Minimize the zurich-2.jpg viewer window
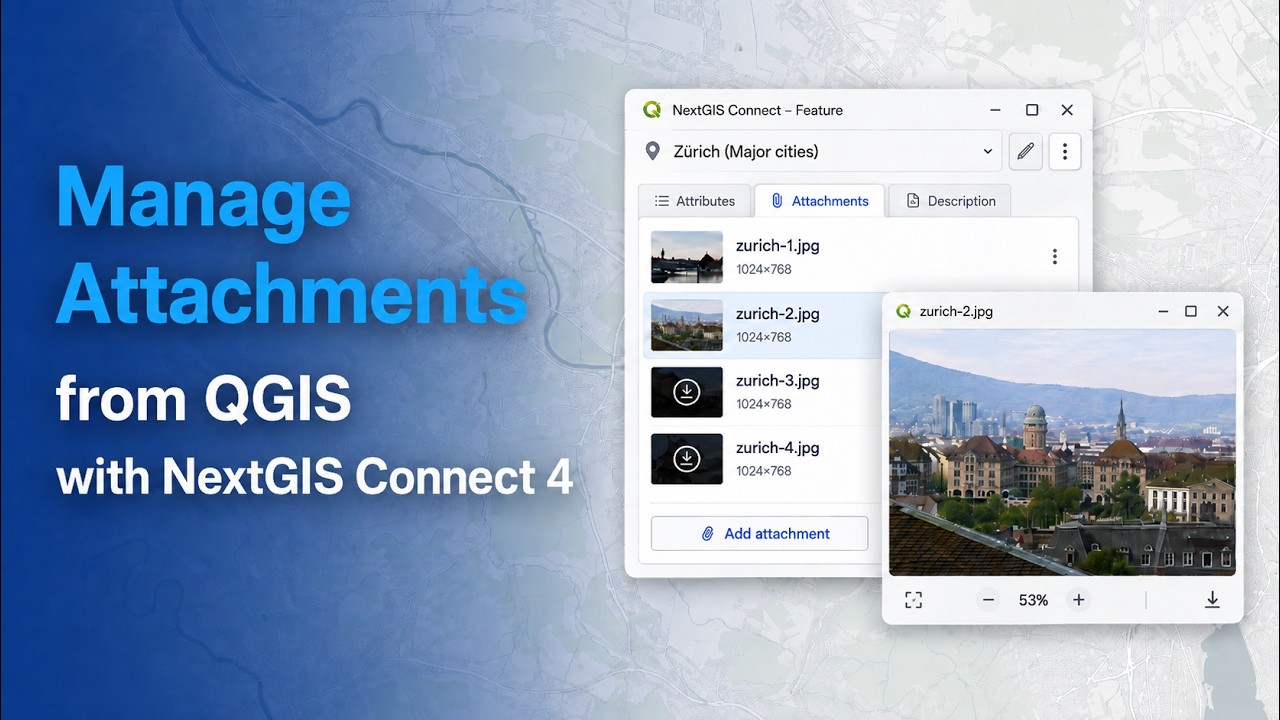Viewport: 1280px width, 720px height. pos(1163,311)
